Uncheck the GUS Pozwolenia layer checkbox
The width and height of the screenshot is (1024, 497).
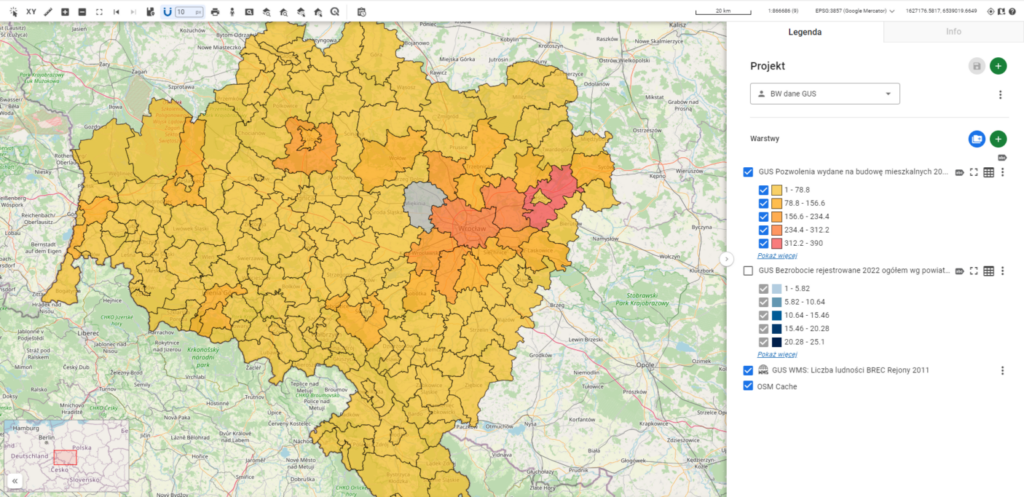pyautogui.click(x=749, y=173)
